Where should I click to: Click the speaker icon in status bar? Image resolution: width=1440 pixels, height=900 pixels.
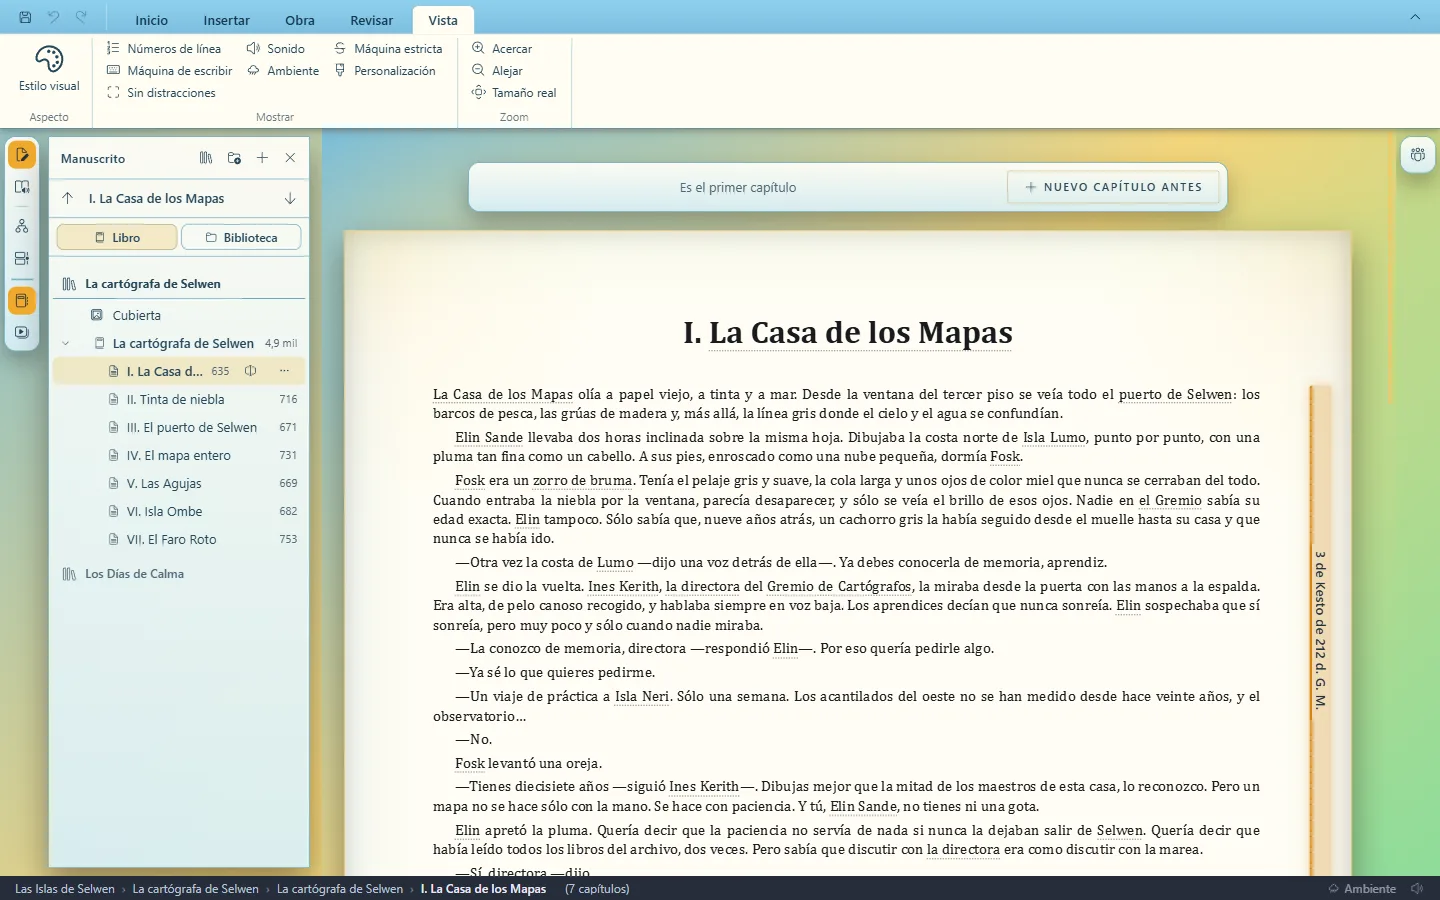coord(1417,888)
